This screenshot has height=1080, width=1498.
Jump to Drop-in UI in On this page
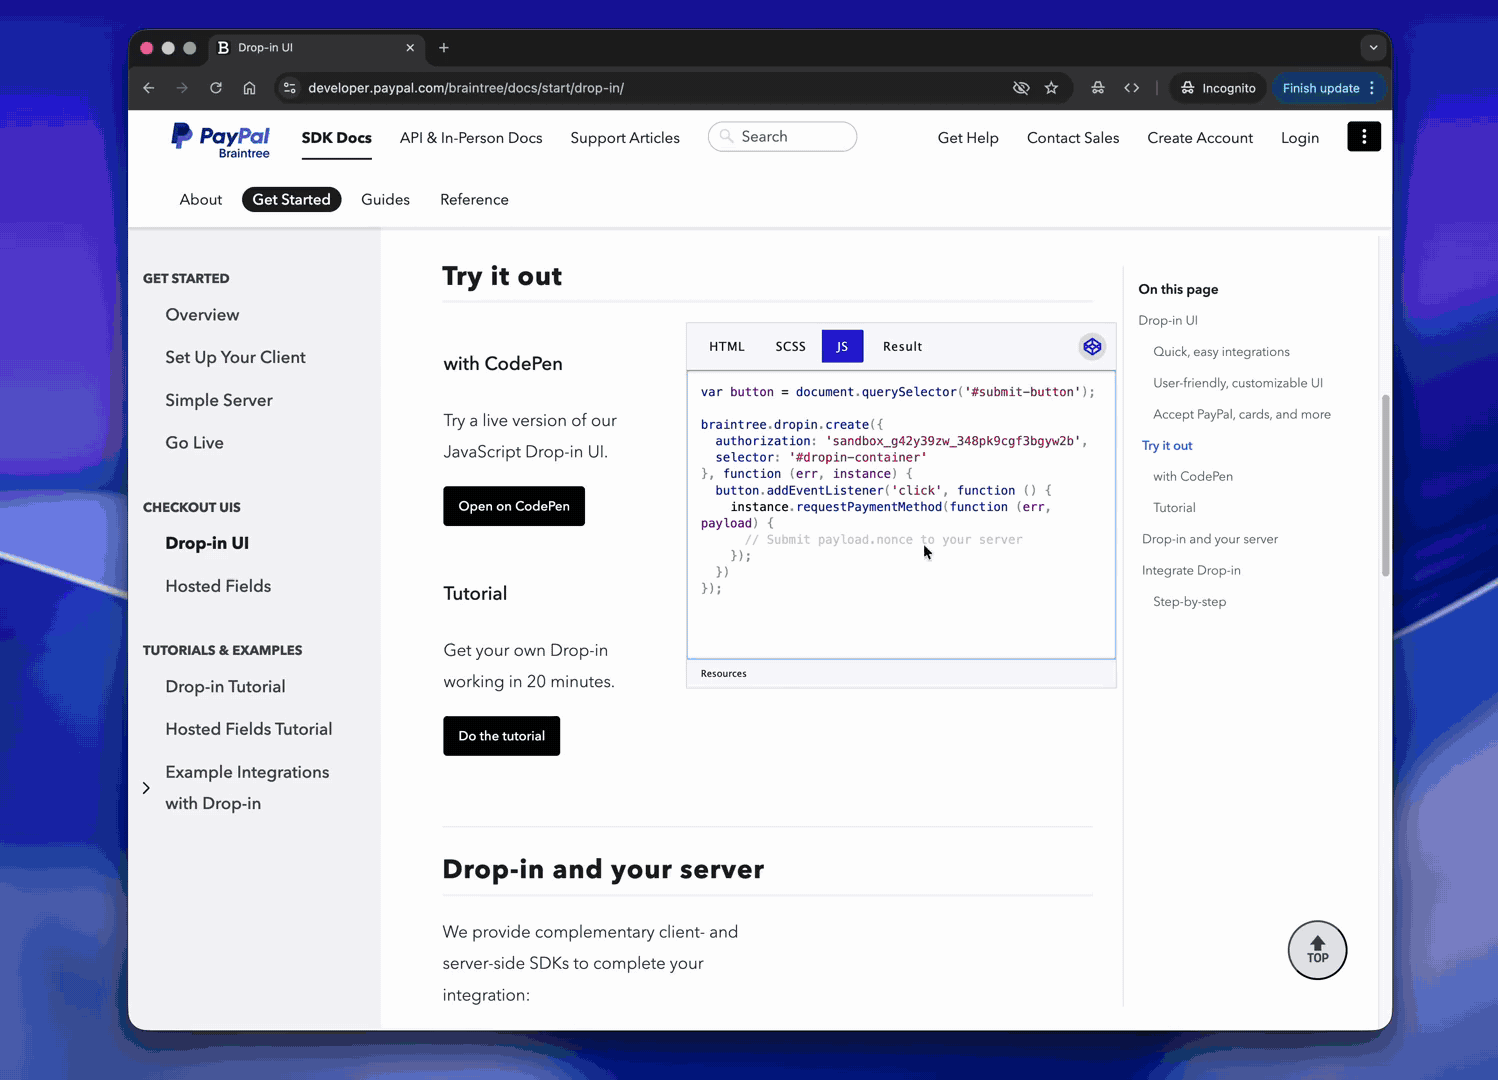[1168, 321]
